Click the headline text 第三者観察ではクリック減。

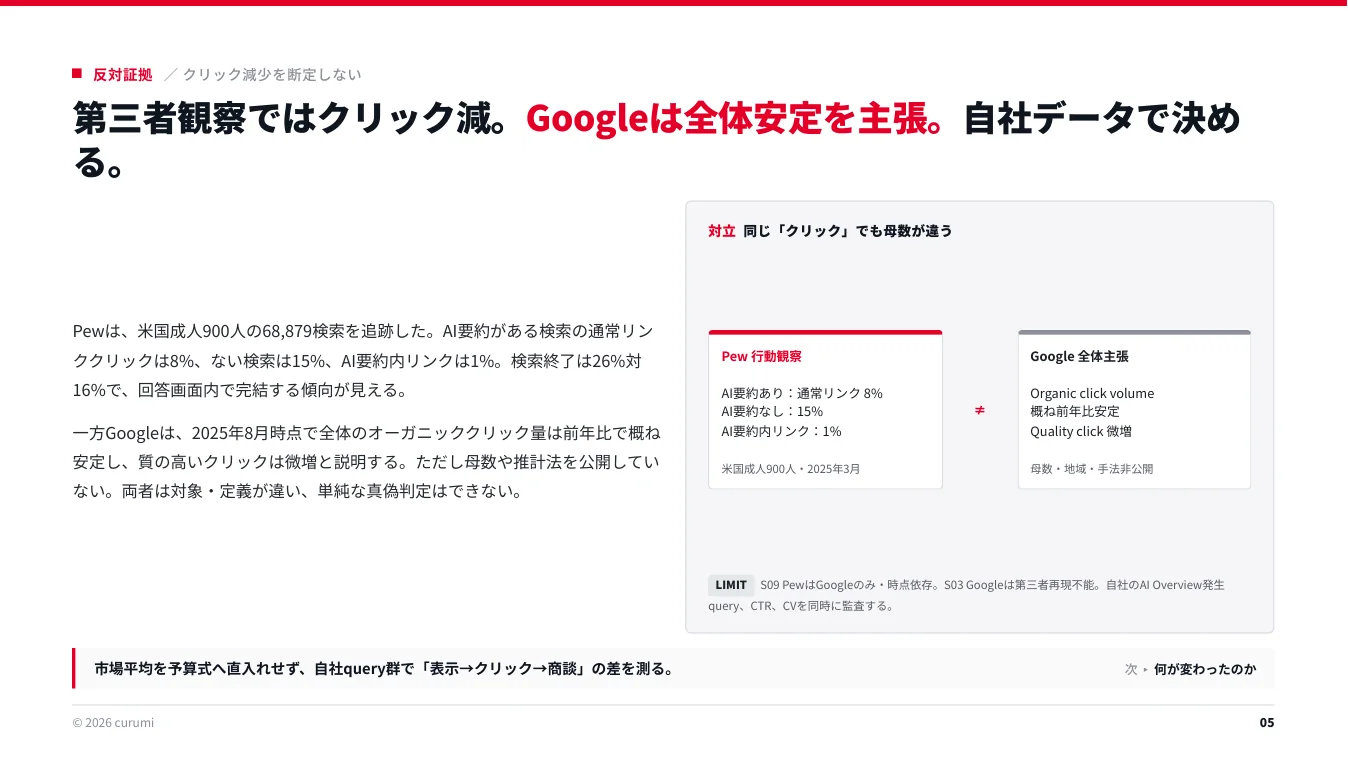click(291, 118)
